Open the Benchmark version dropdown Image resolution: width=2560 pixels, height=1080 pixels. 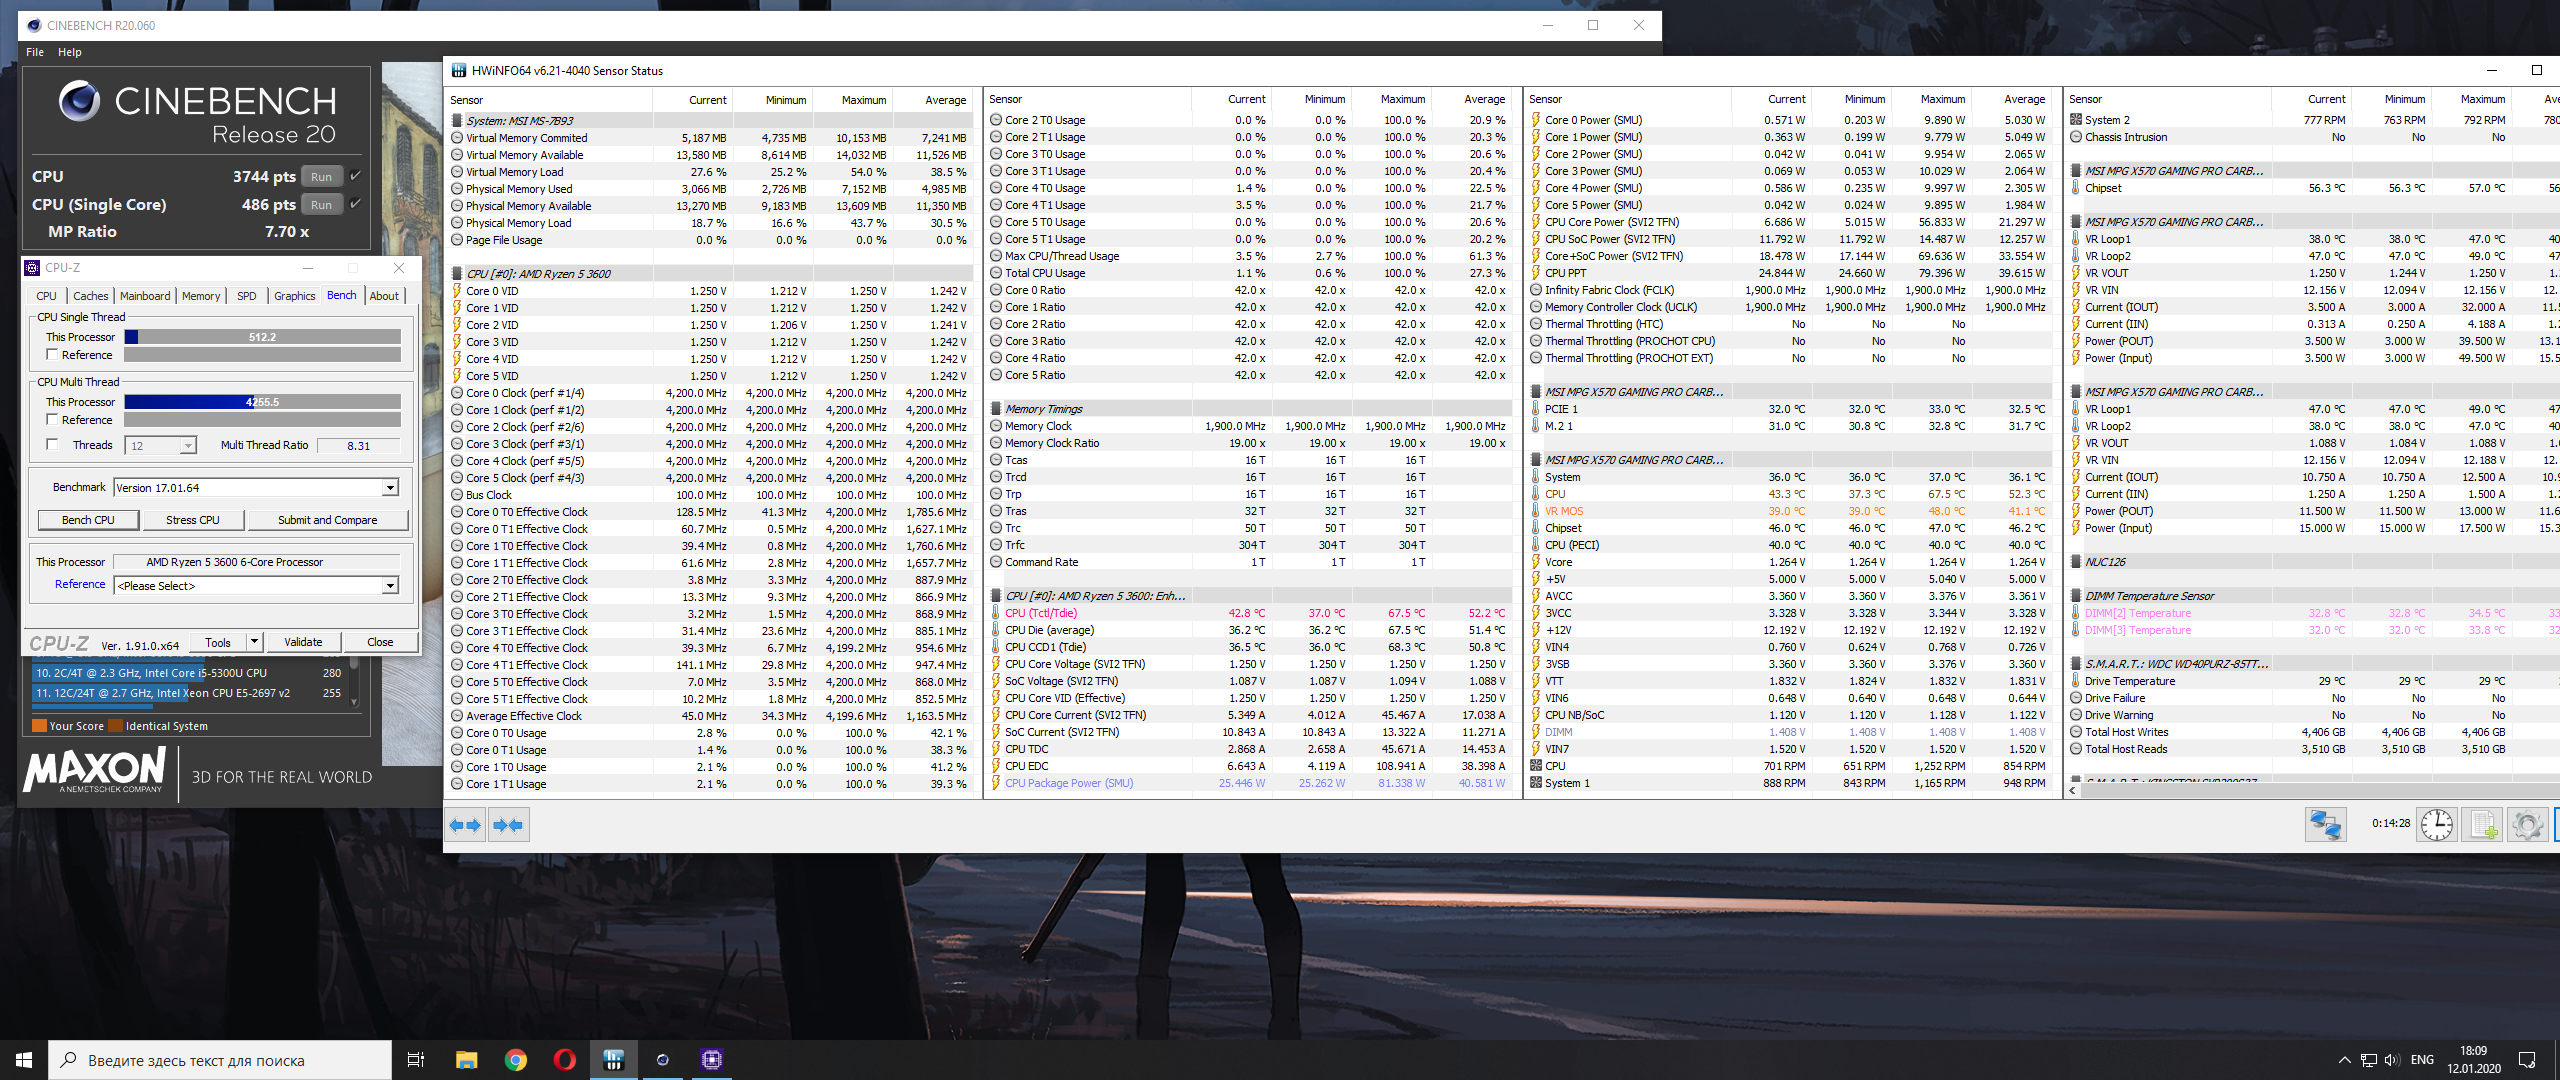click(x=390, y=488)
